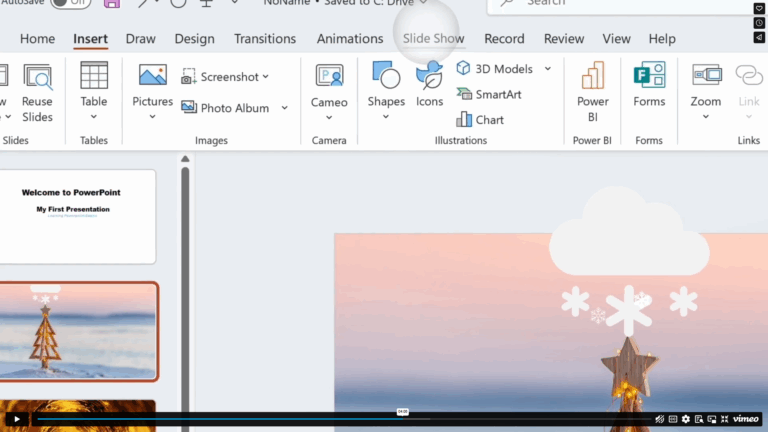Click the Shapes icon
The height and width of the screenshot is (432, 768).
[386, 75]
